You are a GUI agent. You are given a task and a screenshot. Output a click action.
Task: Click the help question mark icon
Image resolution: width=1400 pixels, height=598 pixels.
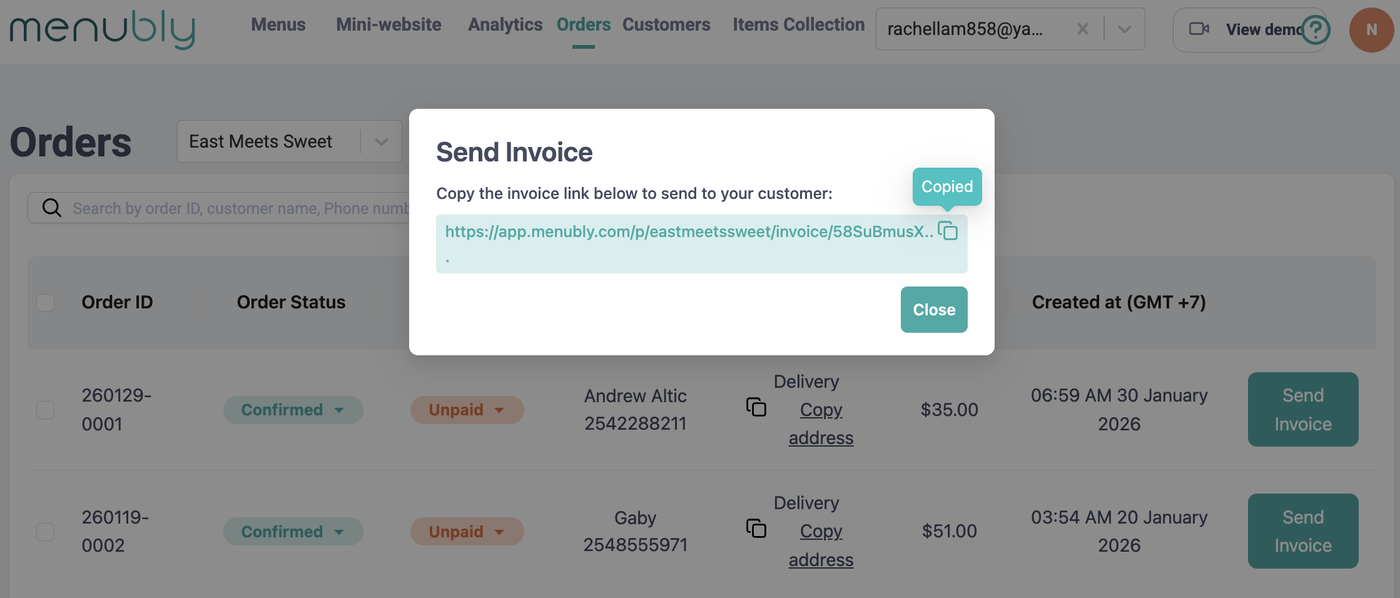1316,30
